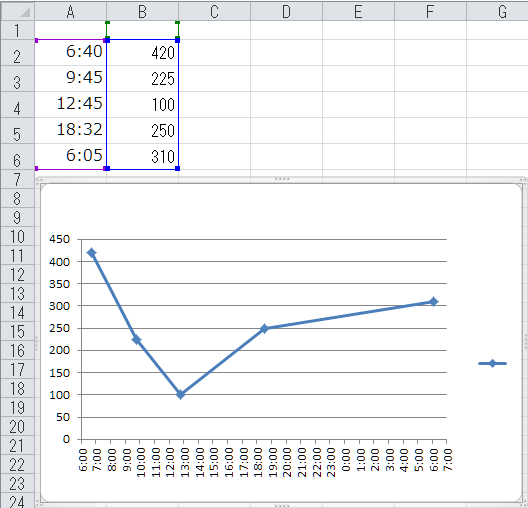Click cell with value 250
The height and width of the screenshot is (508, 528).
coord(142,131)
